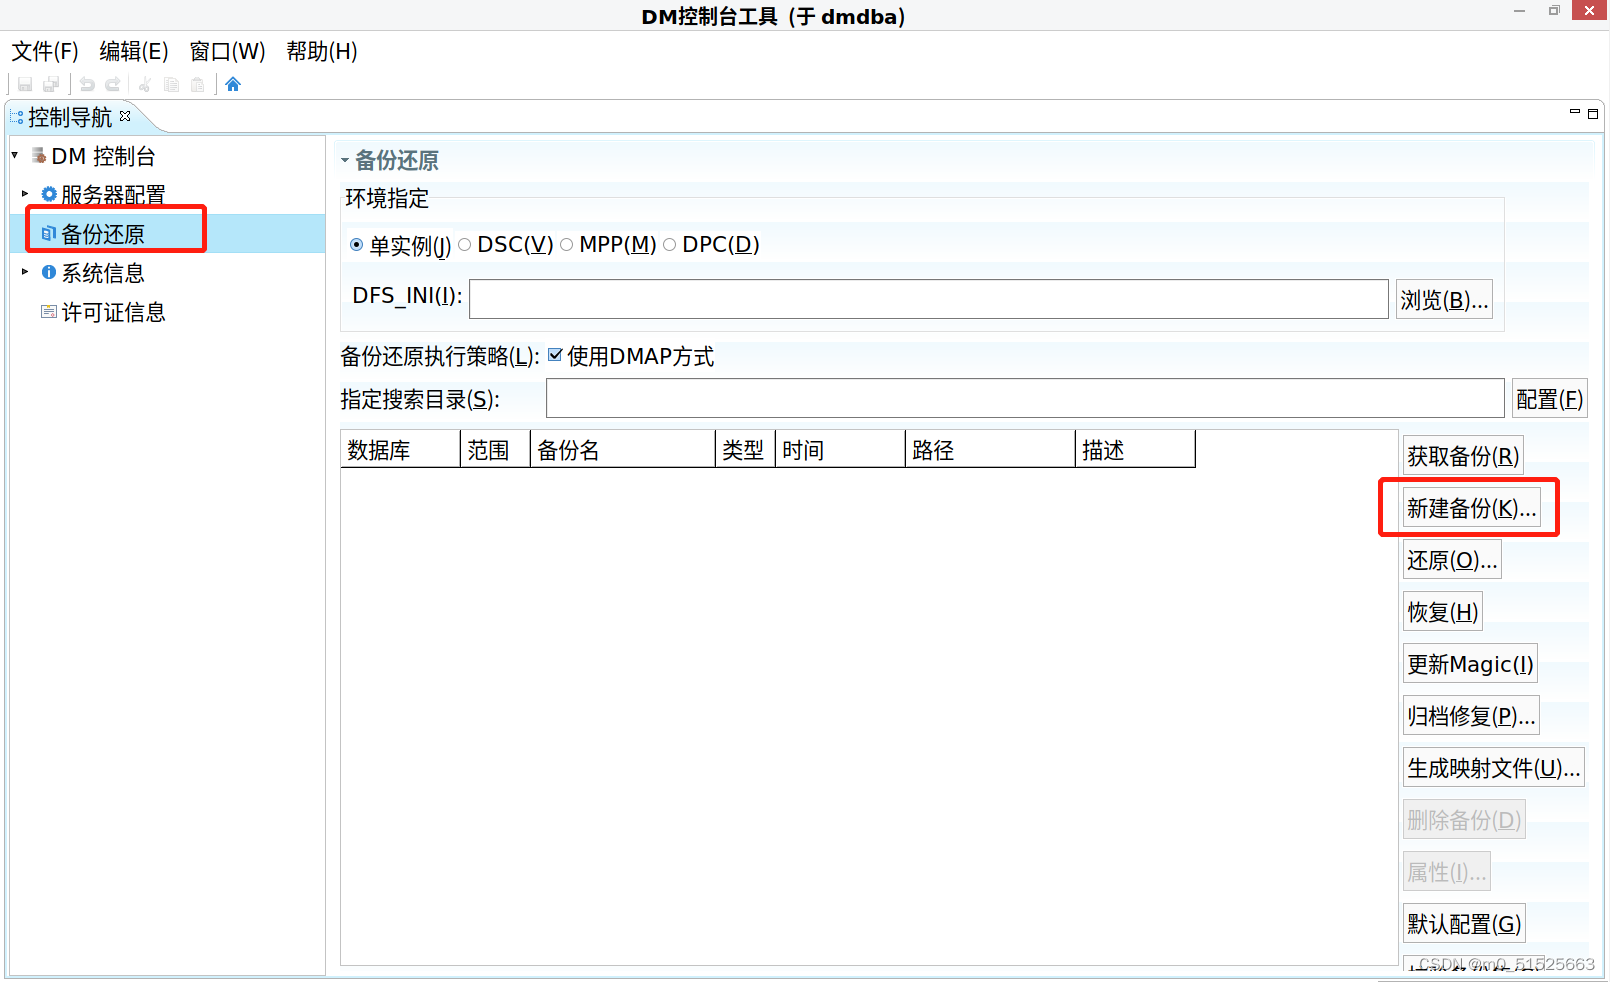The image size is (1610, 982).
Task: Click the Redo arrow toolbar icon
Action: (x=113, y=85)
